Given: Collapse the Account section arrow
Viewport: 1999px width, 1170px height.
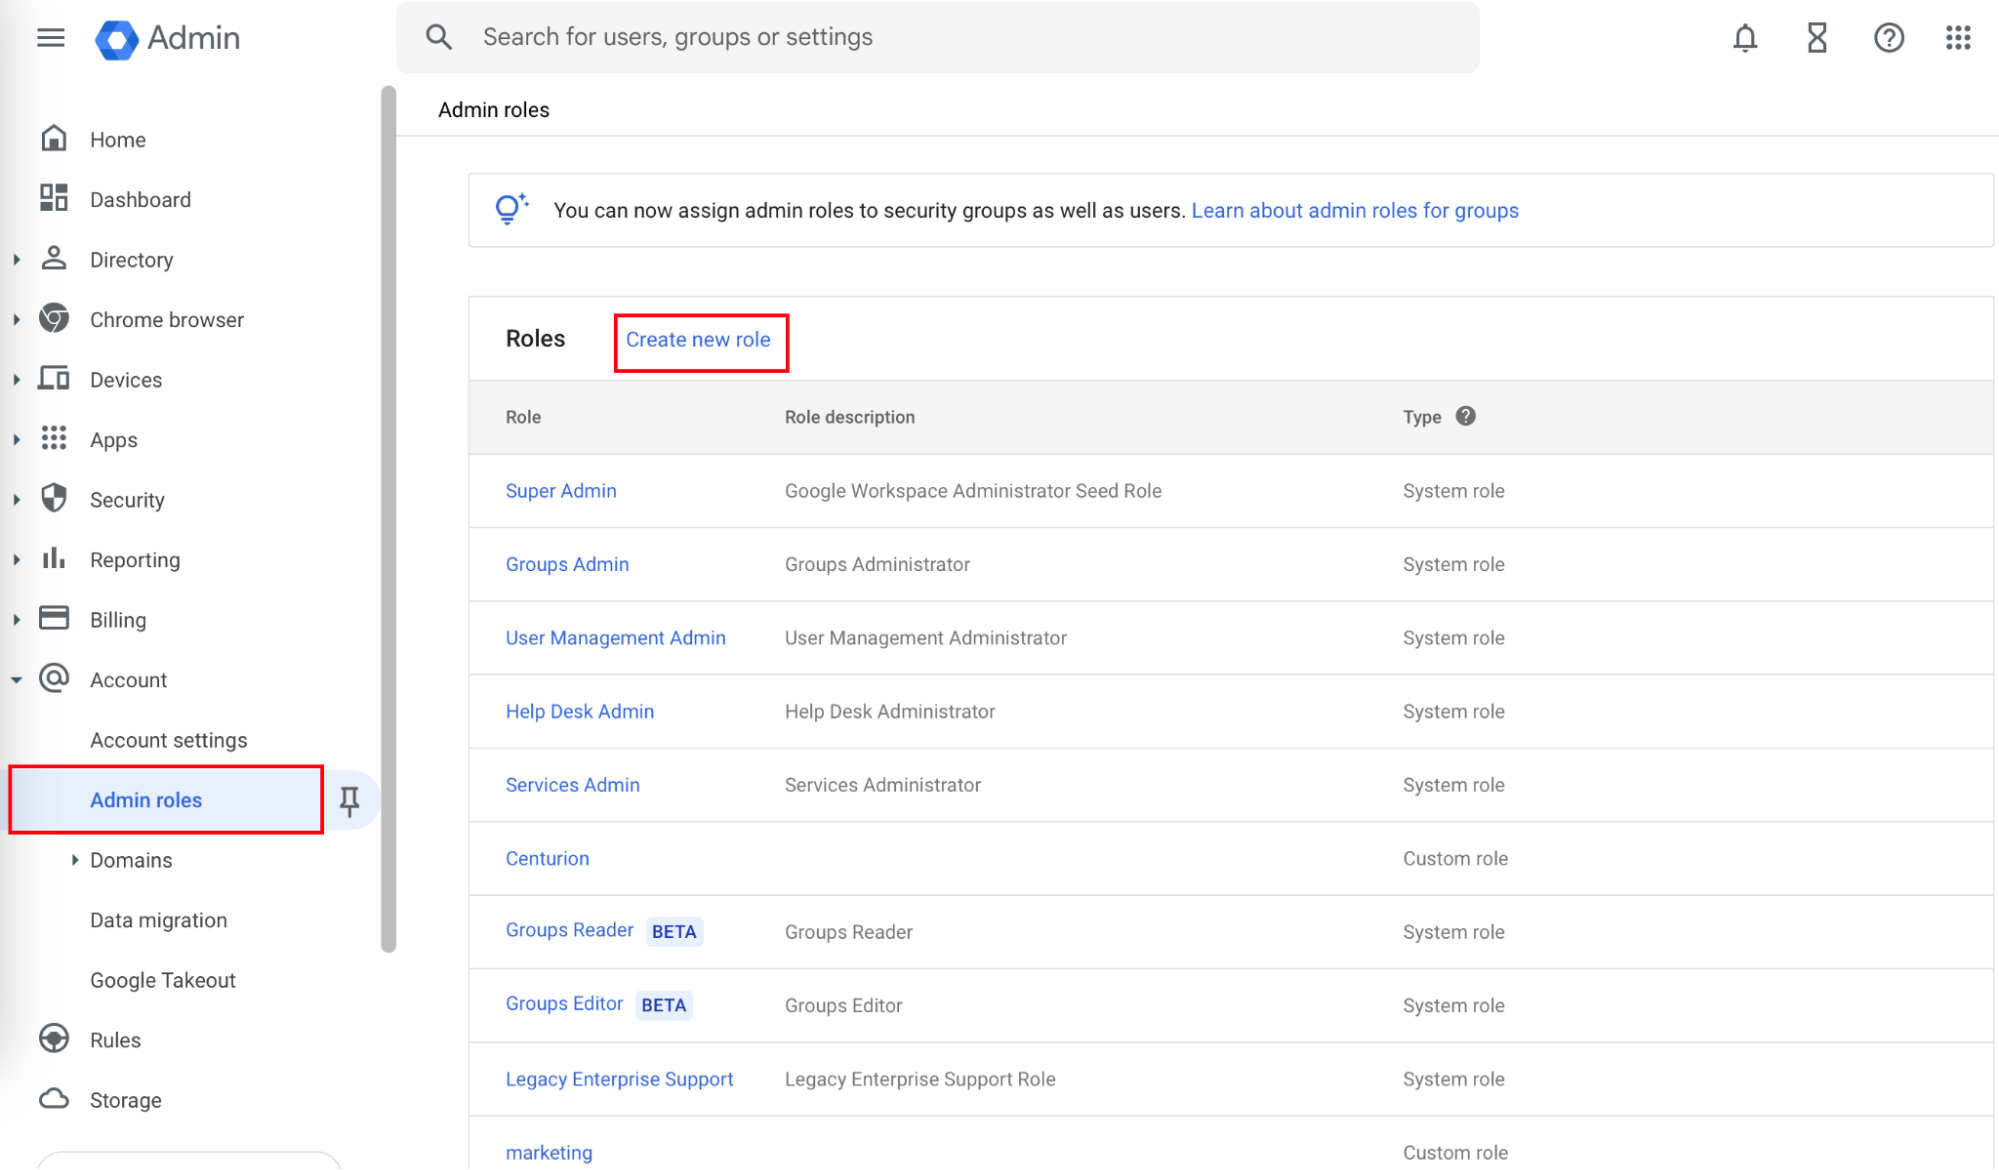Looking at the screenshot, I should tap(17, 680).
